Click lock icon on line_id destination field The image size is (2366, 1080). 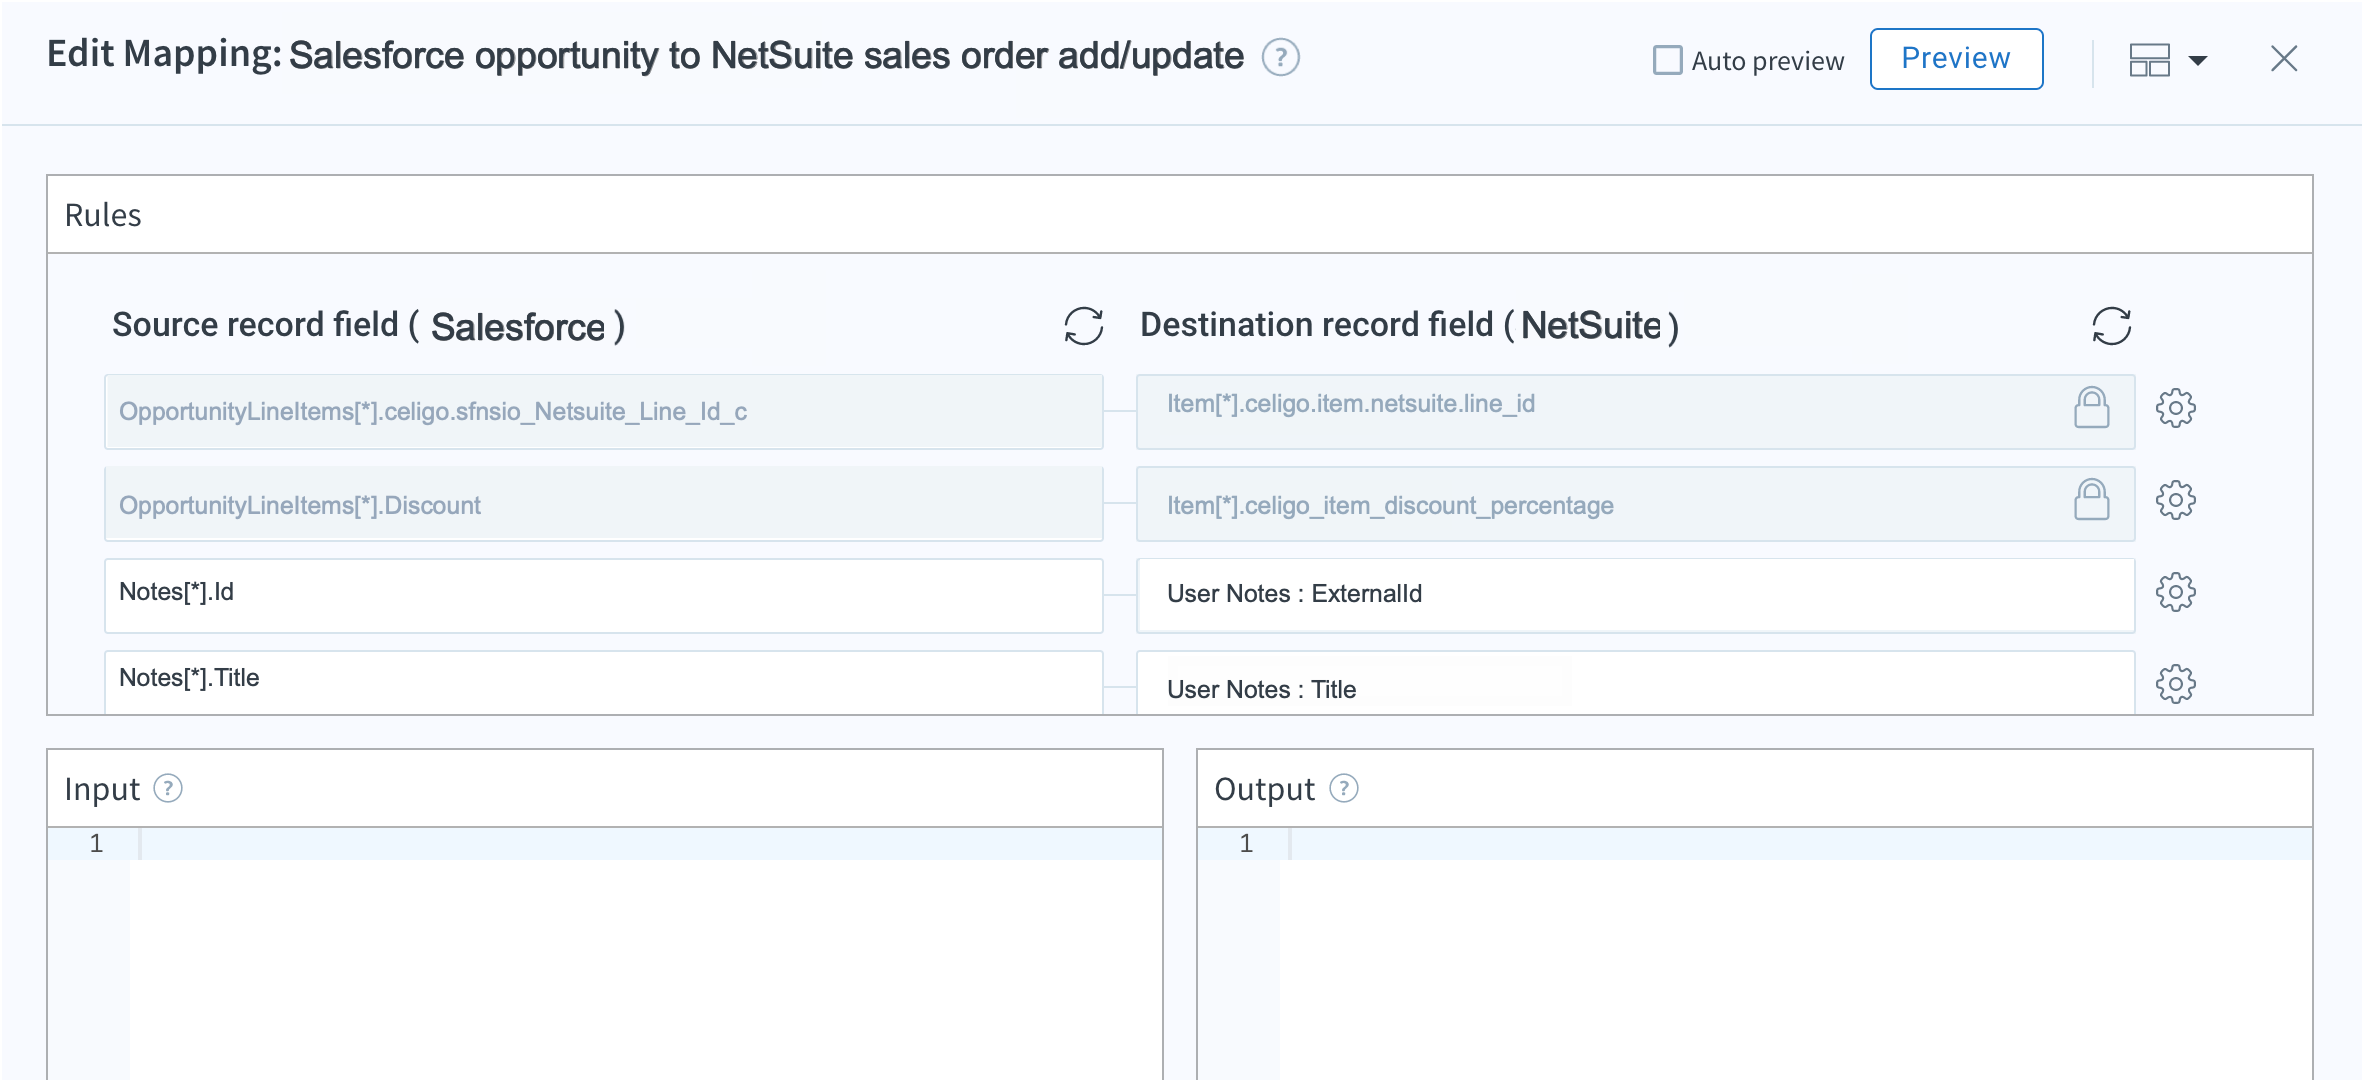(2091, 408)
